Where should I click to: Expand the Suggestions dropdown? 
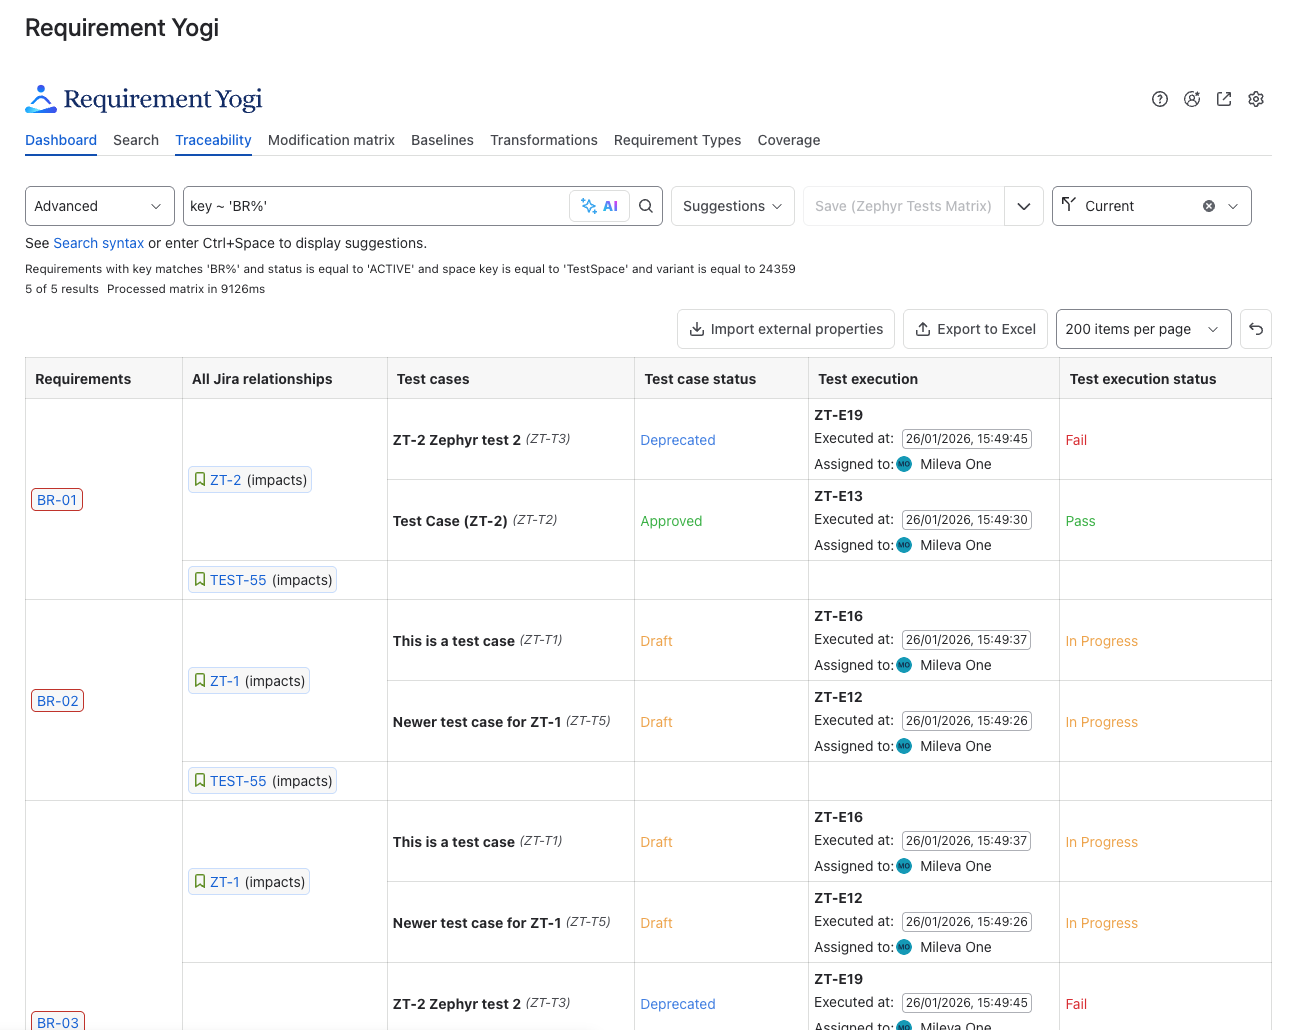pos(733,206)
